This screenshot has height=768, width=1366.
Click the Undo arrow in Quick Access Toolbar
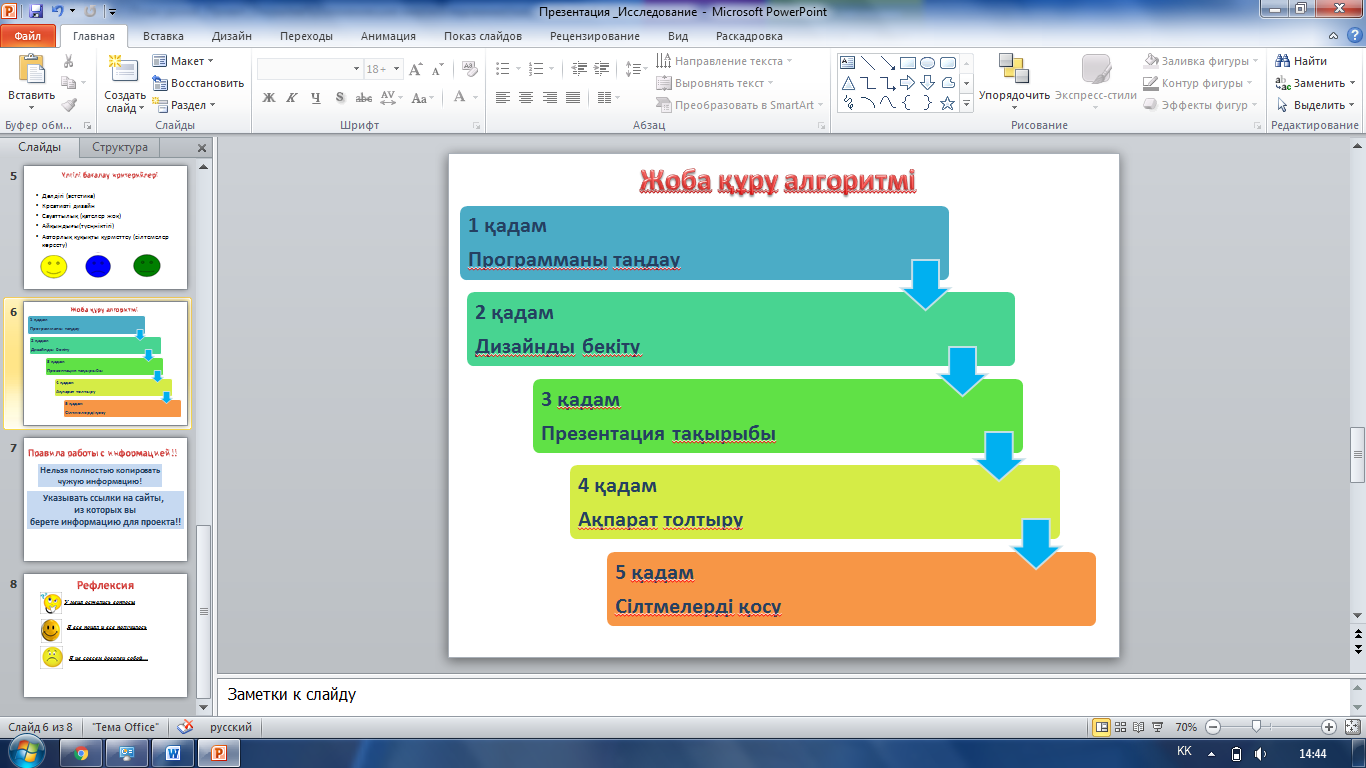(60, 11)
